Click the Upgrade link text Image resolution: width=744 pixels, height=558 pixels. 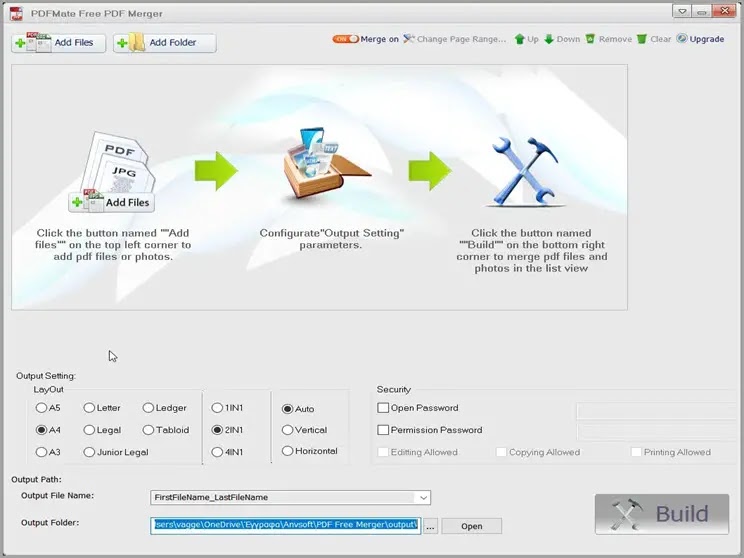click(x=707, y=39)
